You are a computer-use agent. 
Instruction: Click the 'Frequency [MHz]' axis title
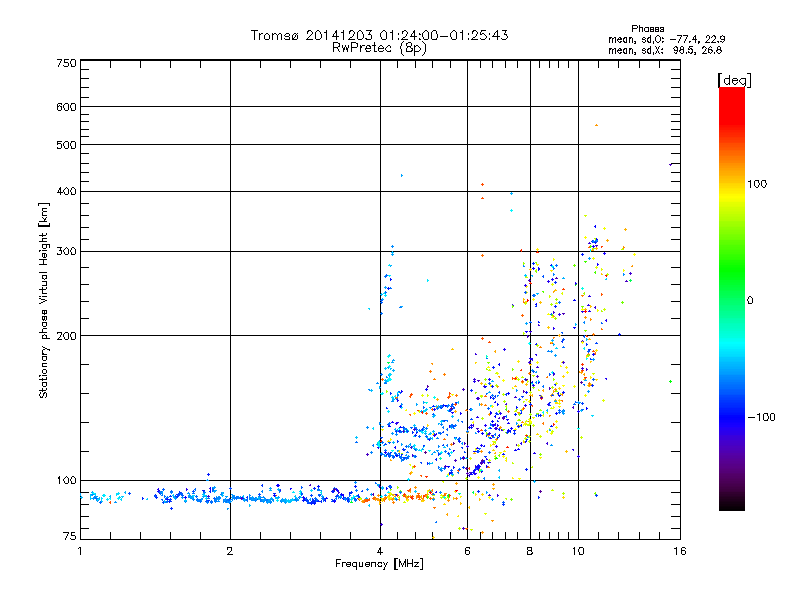point(379,564)
